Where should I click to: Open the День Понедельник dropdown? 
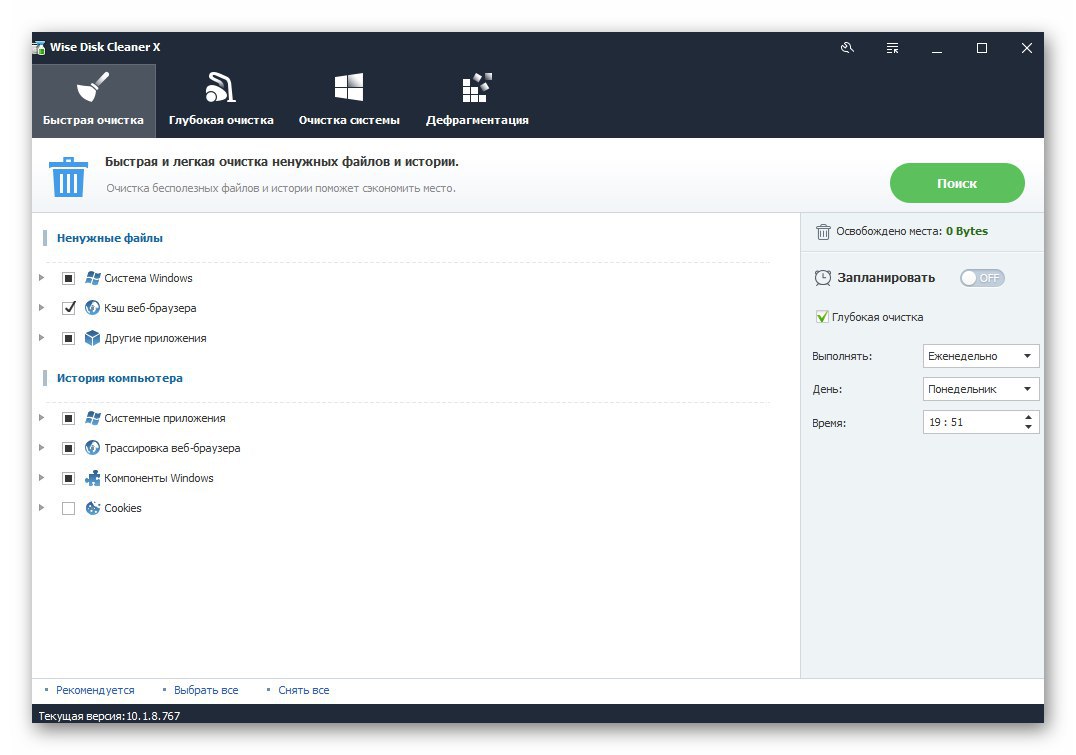coord(981,389)
